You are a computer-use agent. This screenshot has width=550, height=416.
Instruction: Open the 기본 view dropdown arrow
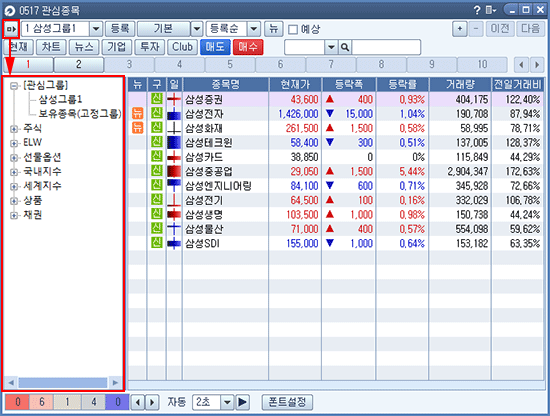[x=197, y=29]
